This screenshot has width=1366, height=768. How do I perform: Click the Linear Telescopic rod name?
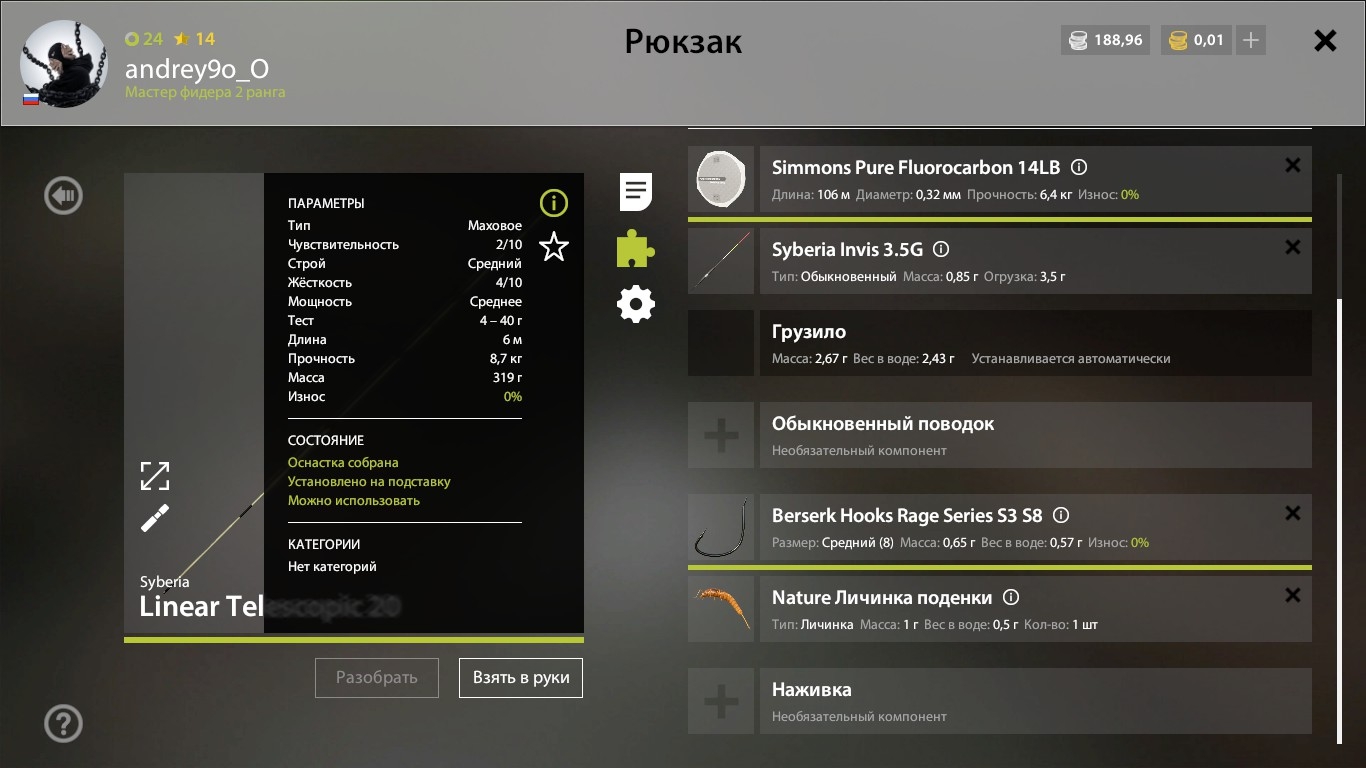coord(270,607)
